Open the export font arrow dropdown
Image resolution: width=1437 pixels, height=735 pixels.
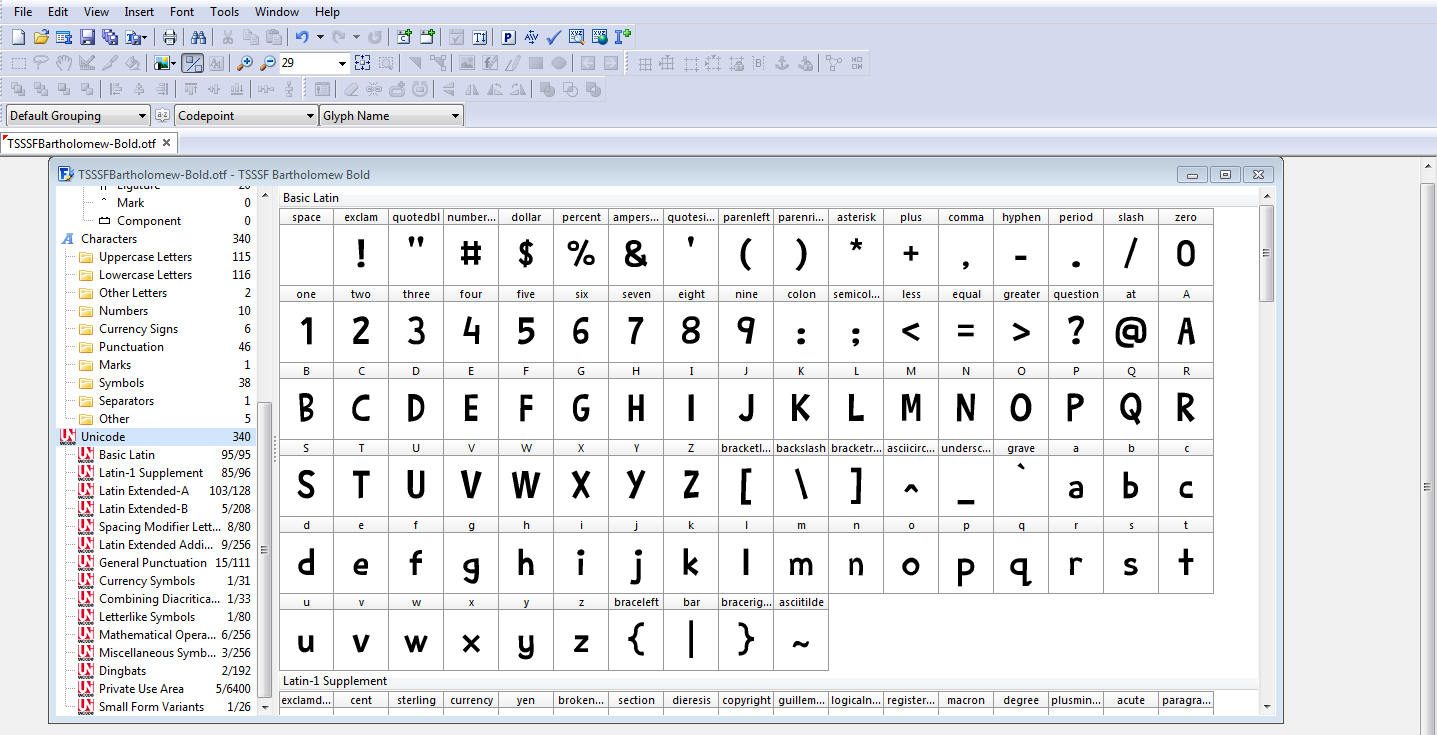[146, 37]
